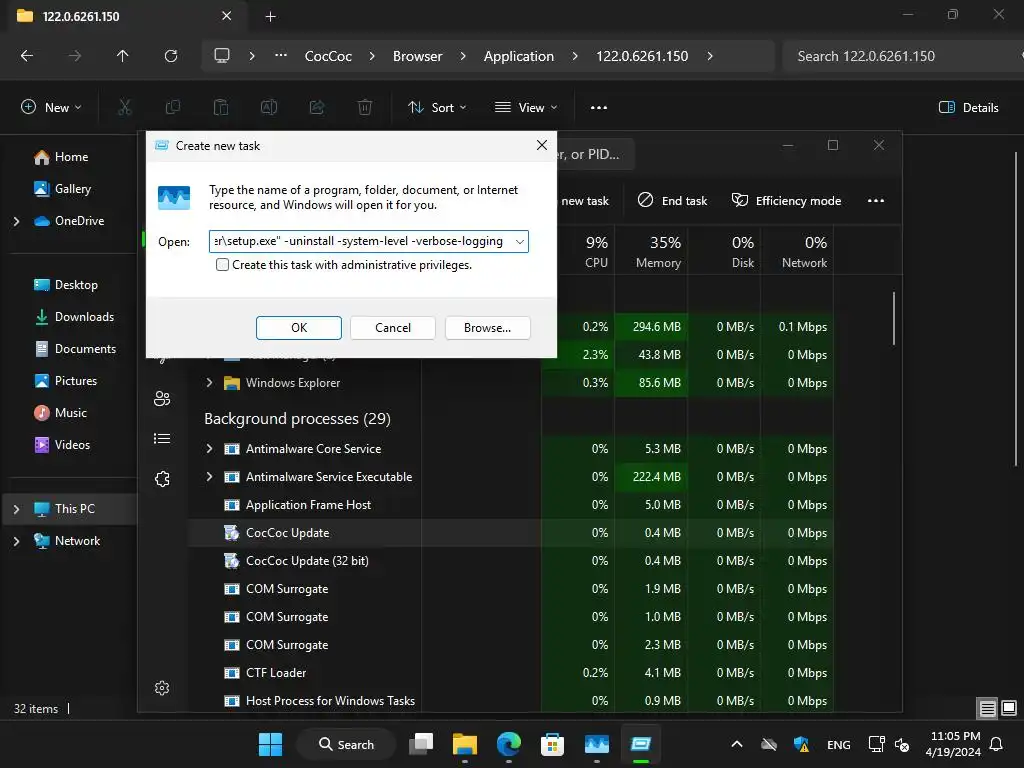Click the Rename icon in Explorer toolbar
This screenshot has width=1024, height=768.
point(269,107)
